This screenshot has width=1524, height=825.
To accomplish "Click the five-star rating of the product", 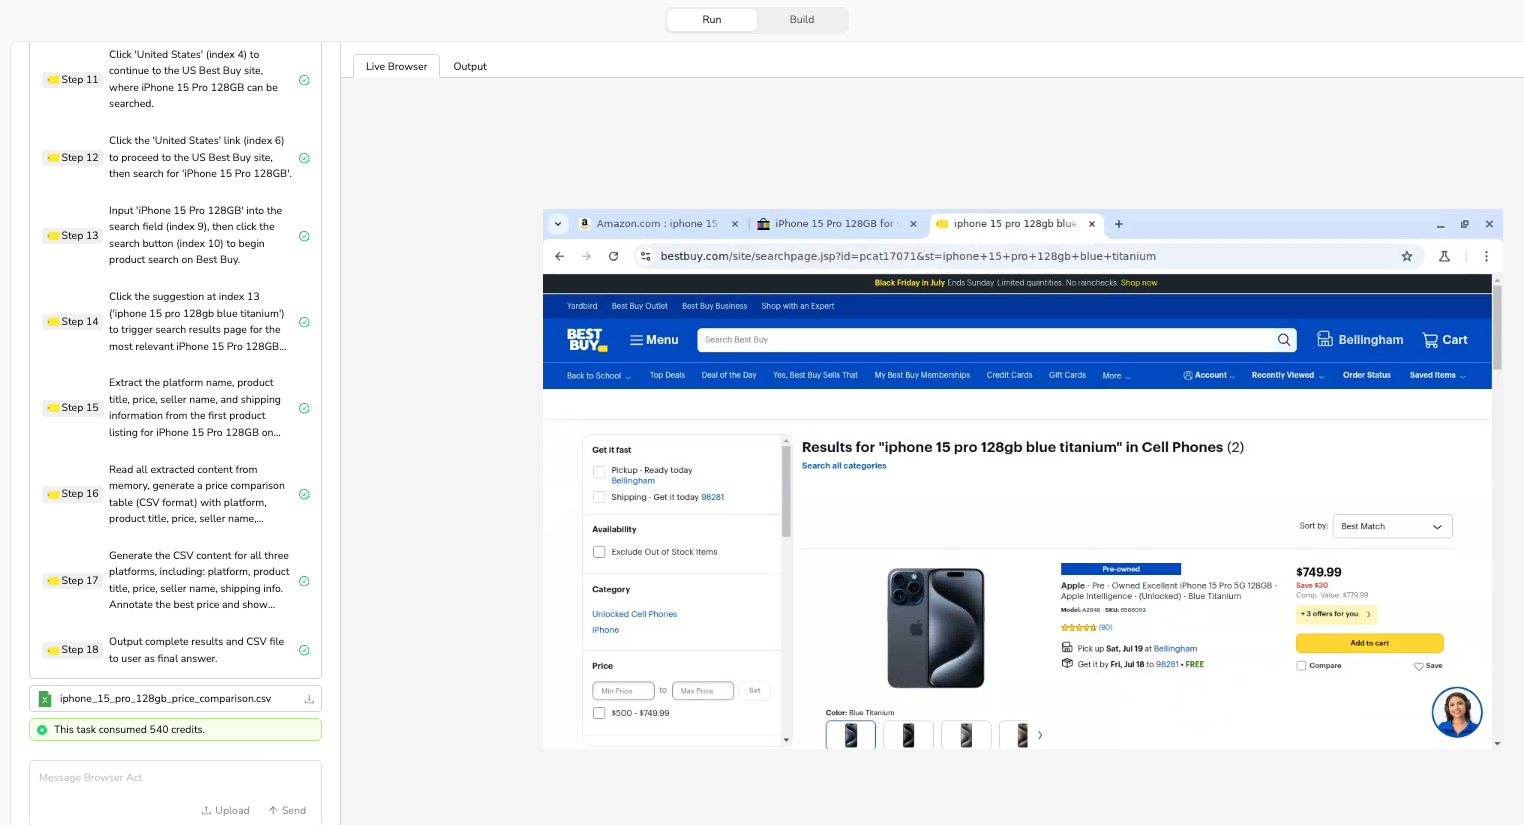I will [x=1078, y=627].
